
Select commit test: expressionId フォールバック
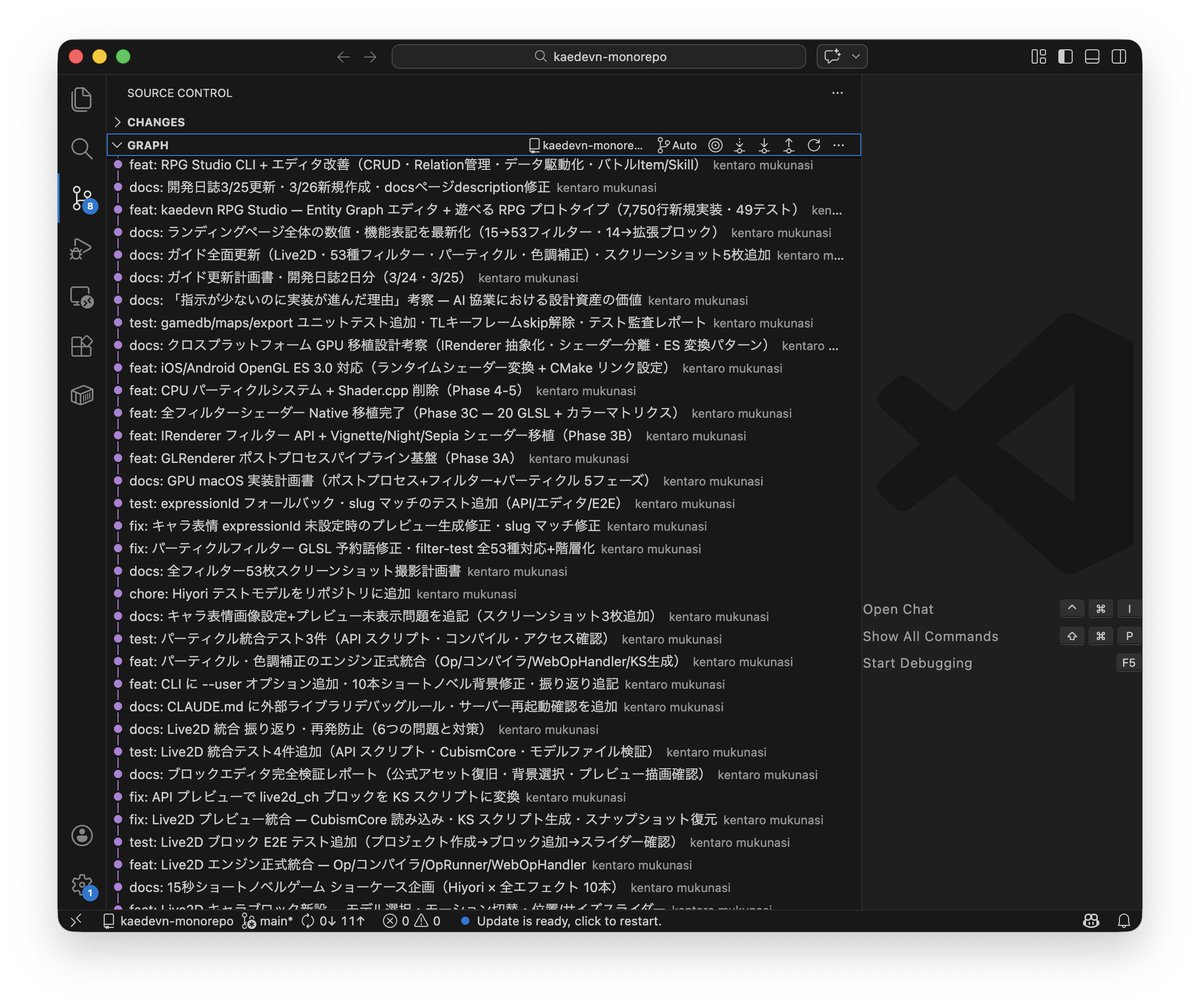tap(484, 503)
